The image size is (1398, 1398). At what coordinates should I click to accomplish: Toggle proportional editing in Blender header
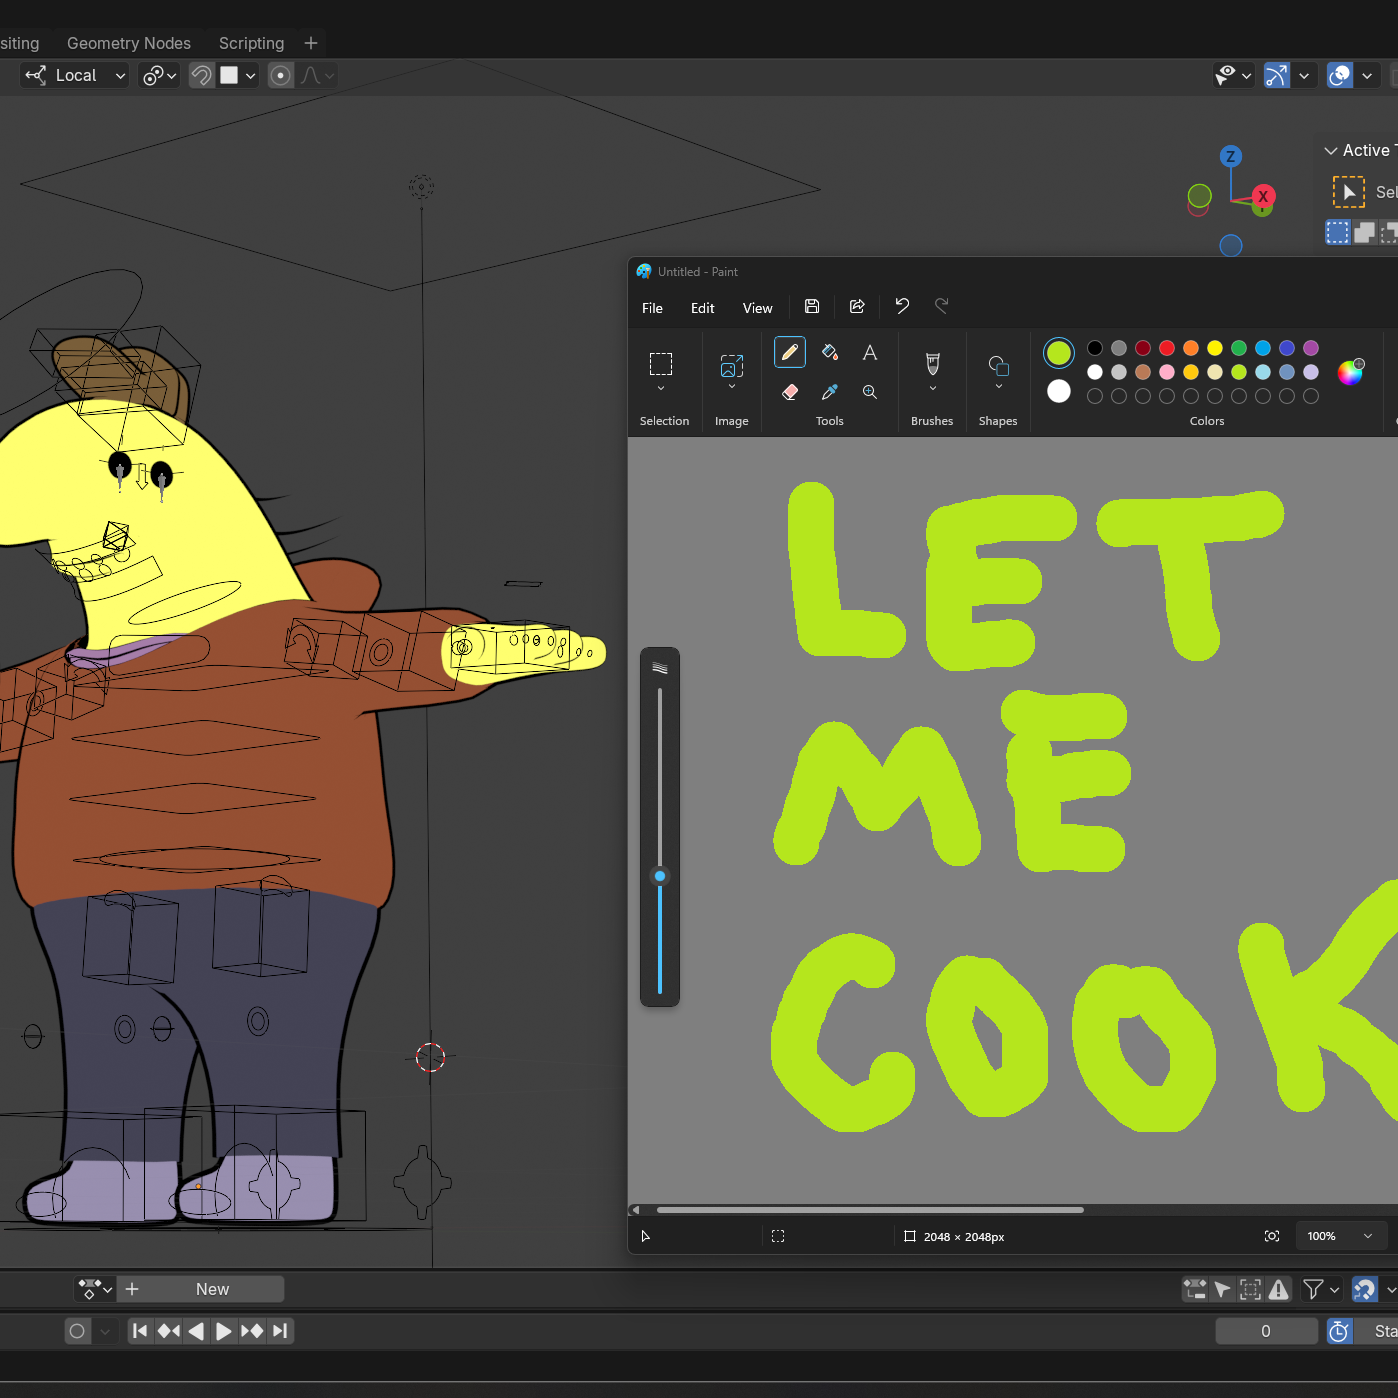coord(281,75)
